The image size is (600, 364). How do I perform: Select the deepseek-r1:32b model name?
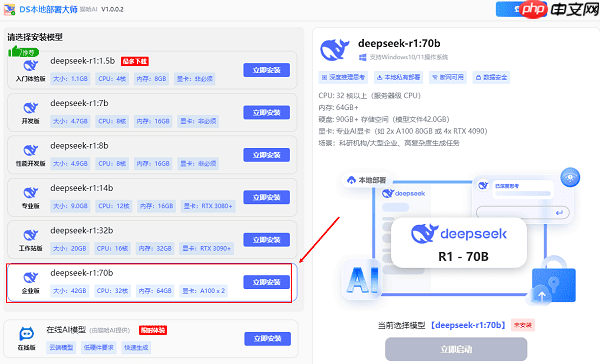coord(82,231)
